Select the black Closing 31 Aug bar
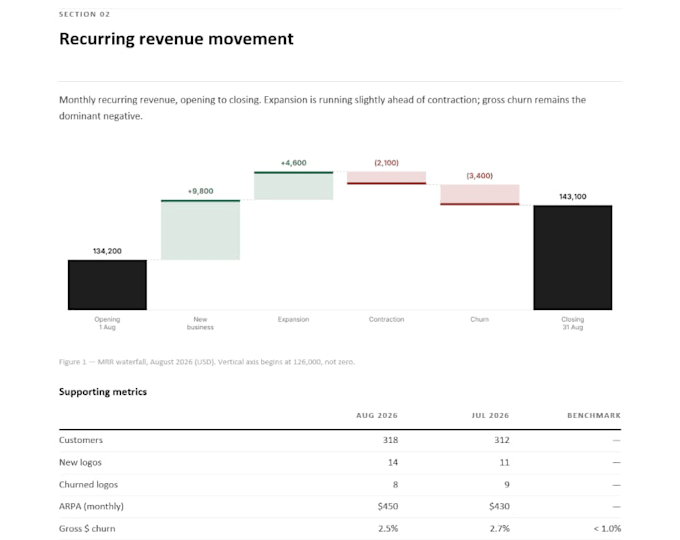This screenshot has width=680, height=540. pos(573,258)
